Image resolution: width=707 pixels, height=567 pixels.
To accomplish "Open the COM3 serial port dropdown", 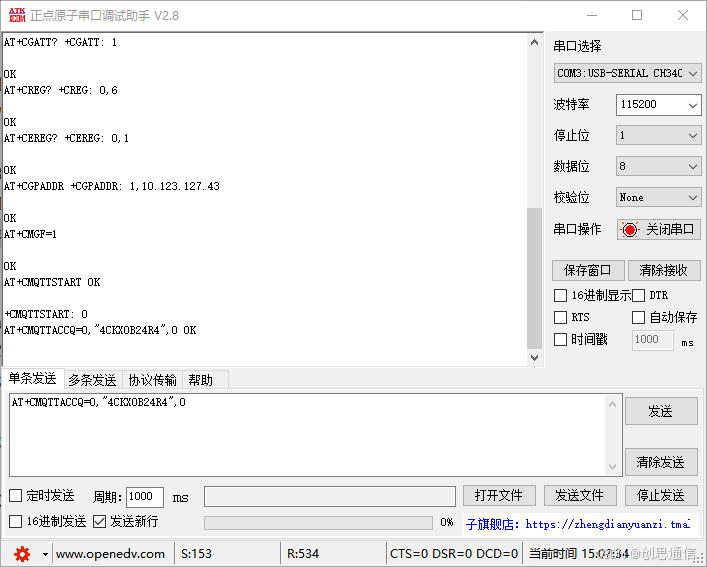I will pos(627,73).
